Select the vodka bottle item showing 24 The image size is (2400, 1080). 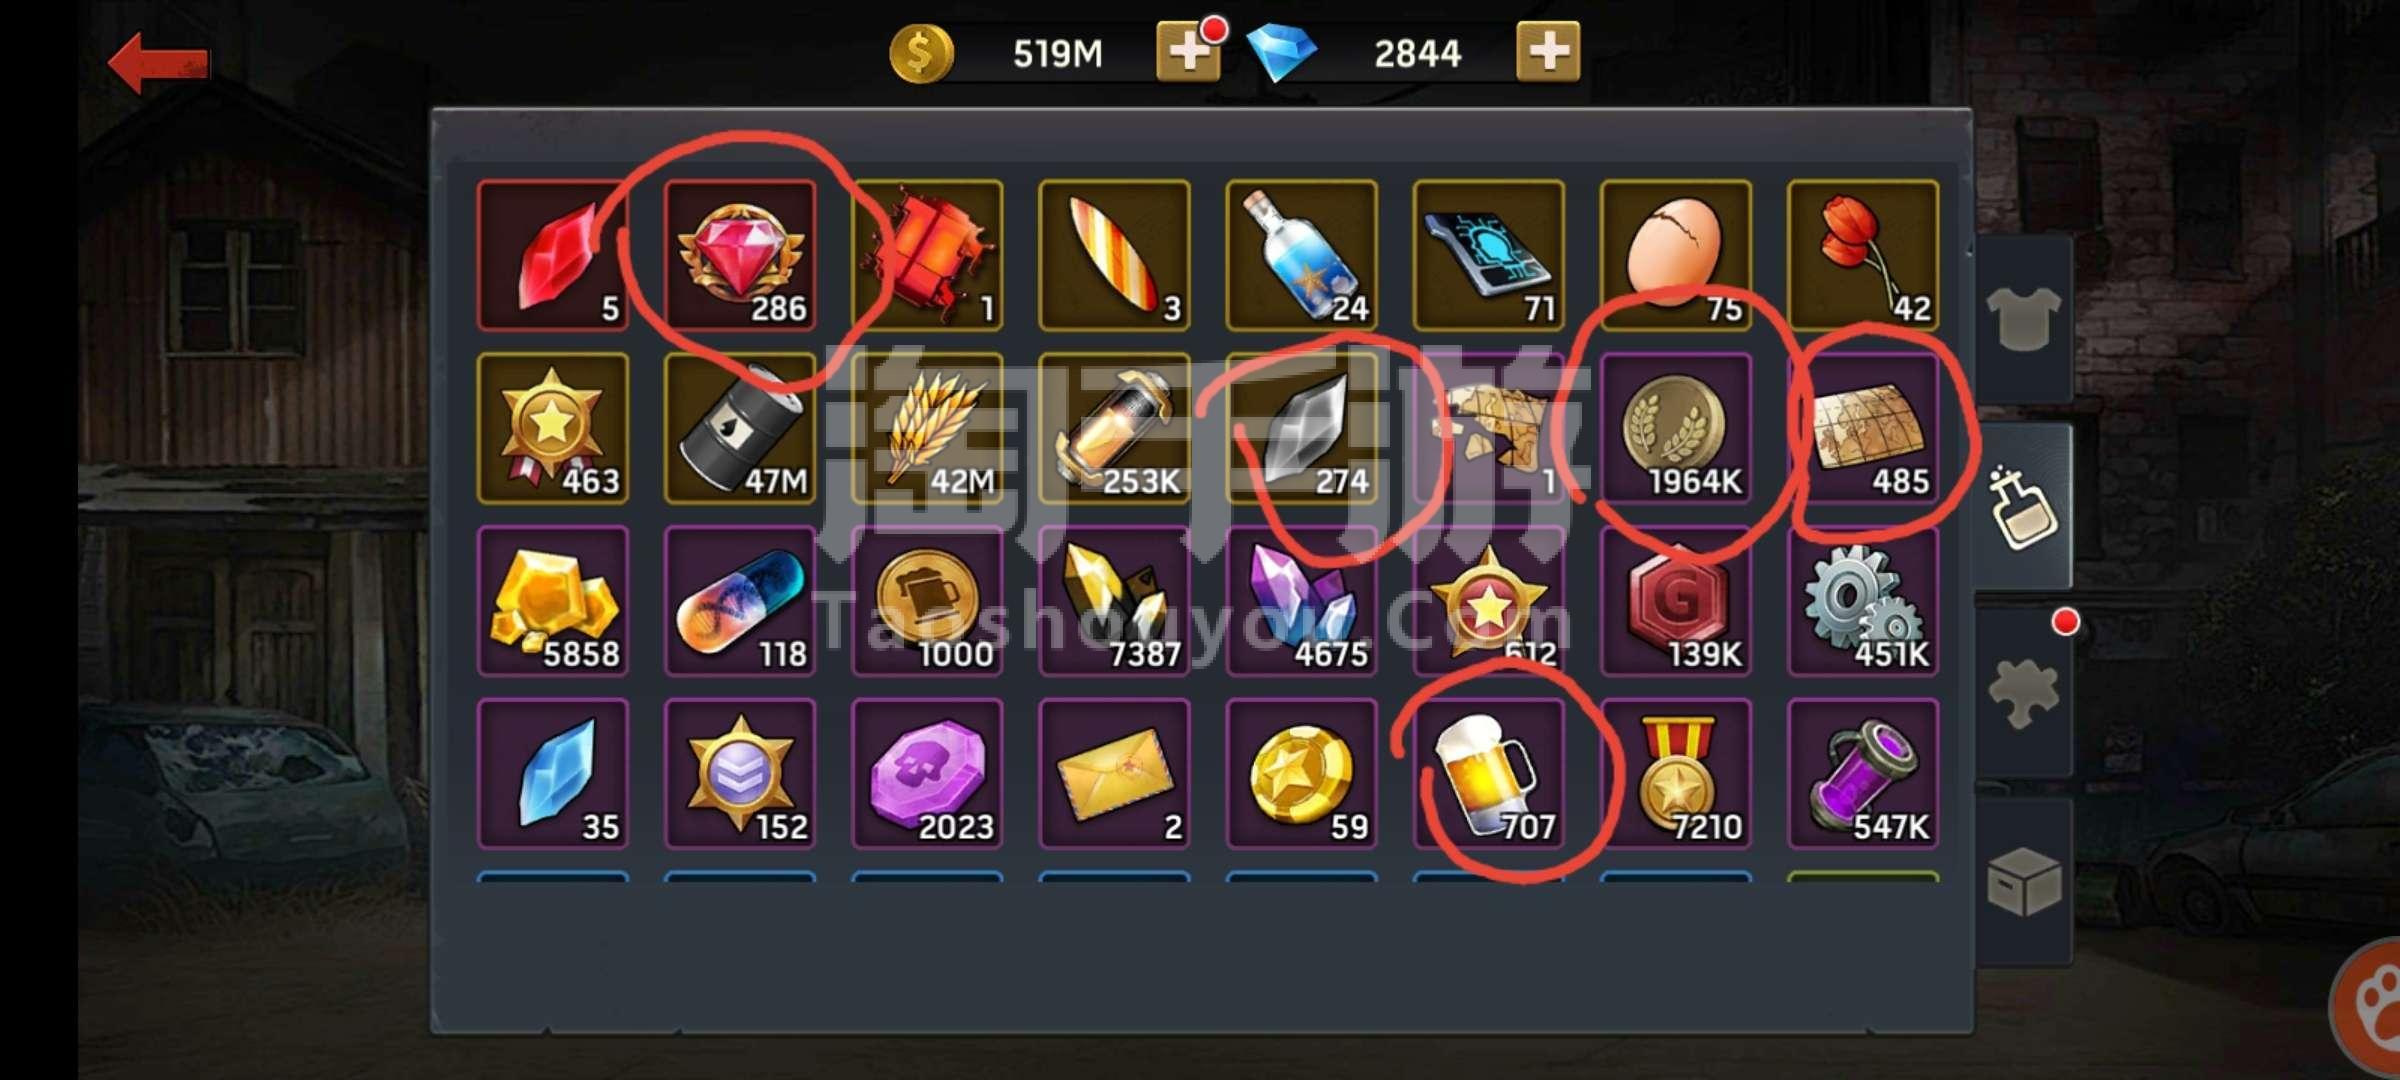pos(1302,255)
